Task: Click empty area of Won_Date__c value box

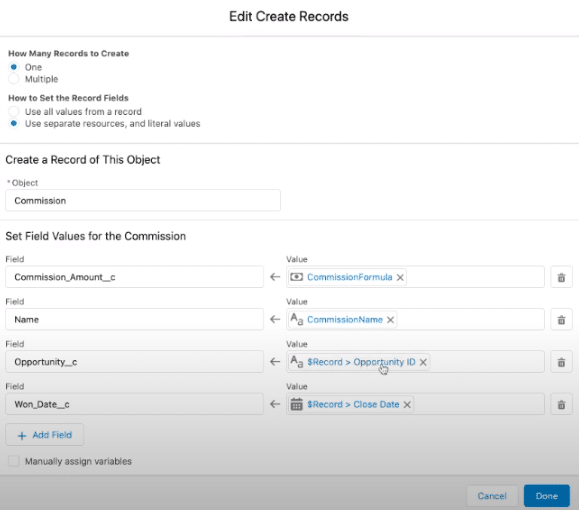Action: [x=478, y=404]
